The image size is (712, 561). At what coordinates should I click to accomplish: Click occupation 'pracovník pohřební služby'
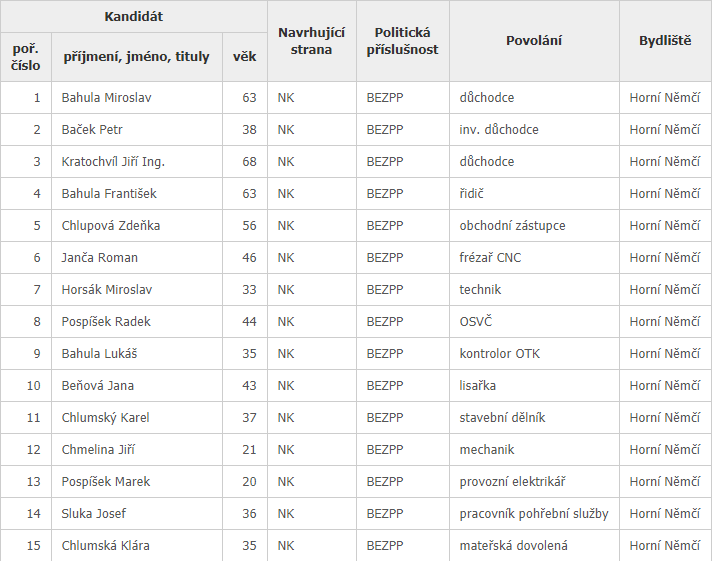(x=534, y=514)
